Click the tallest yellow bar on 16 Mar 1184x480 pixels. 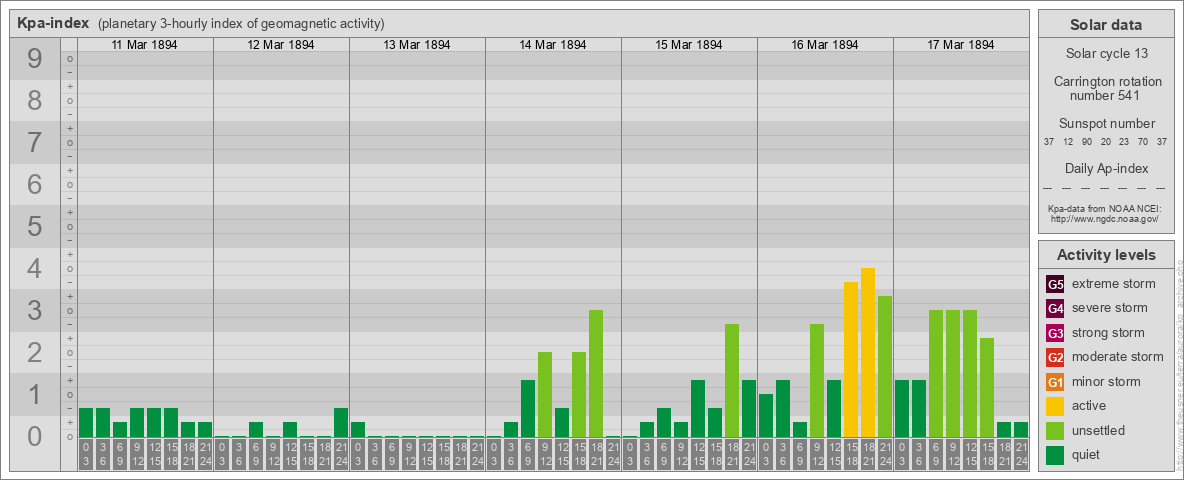point(868,352)
